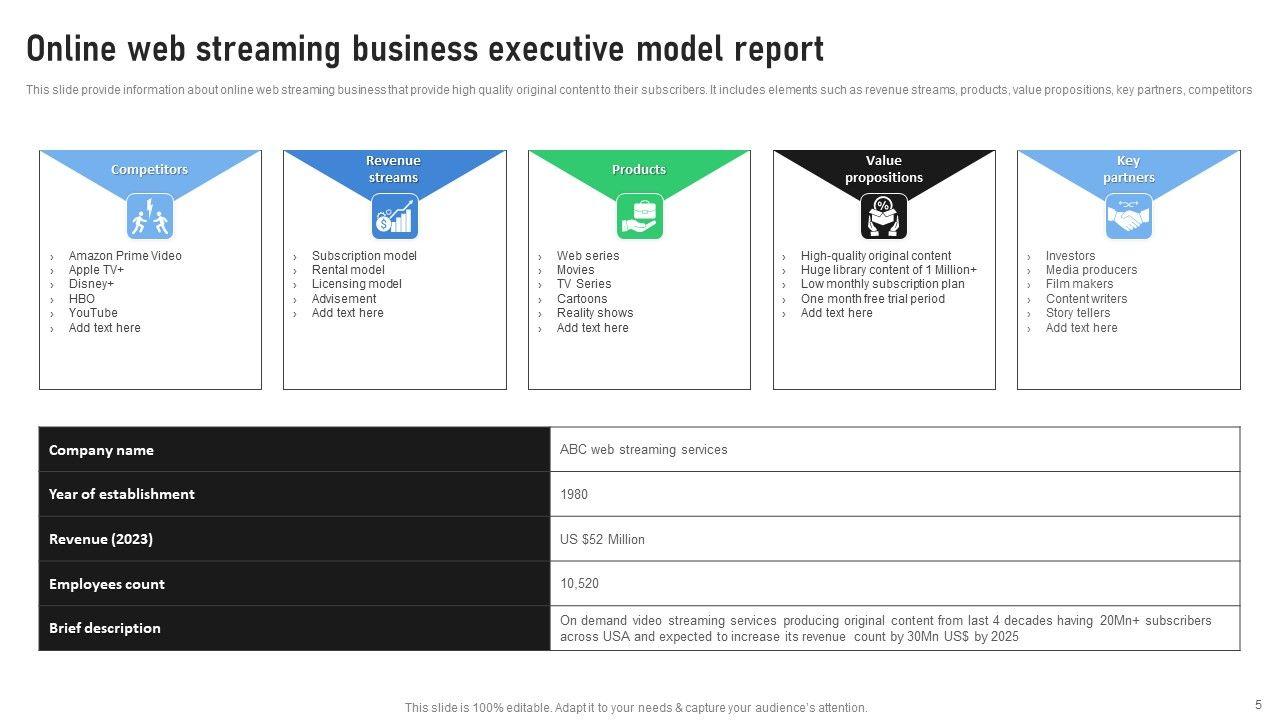Select the US $52 Million revenue value
Image resolution: width=1280 pixels, height=720 pixels.
point(602,540)
